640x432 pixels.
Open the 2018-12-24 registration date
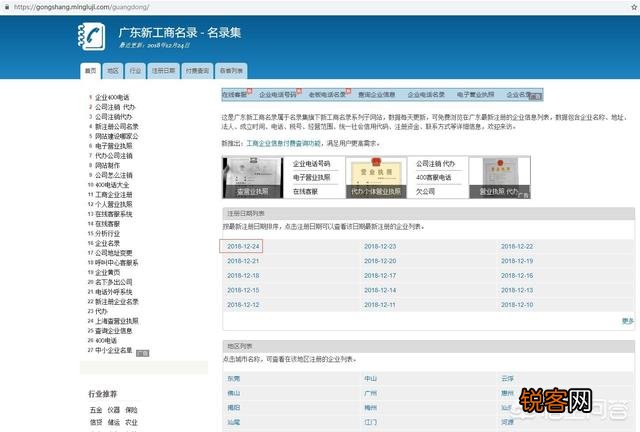[x=243, y=246]
